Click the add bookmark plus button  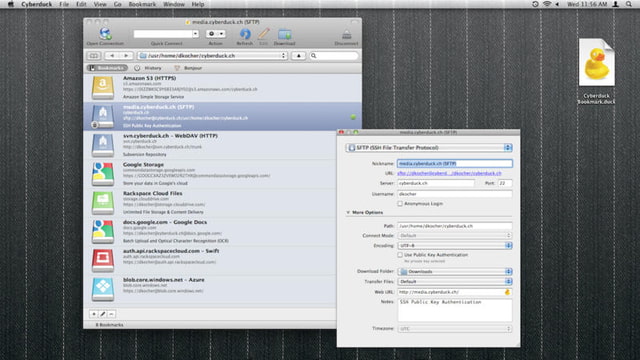[x=93, y=314]
